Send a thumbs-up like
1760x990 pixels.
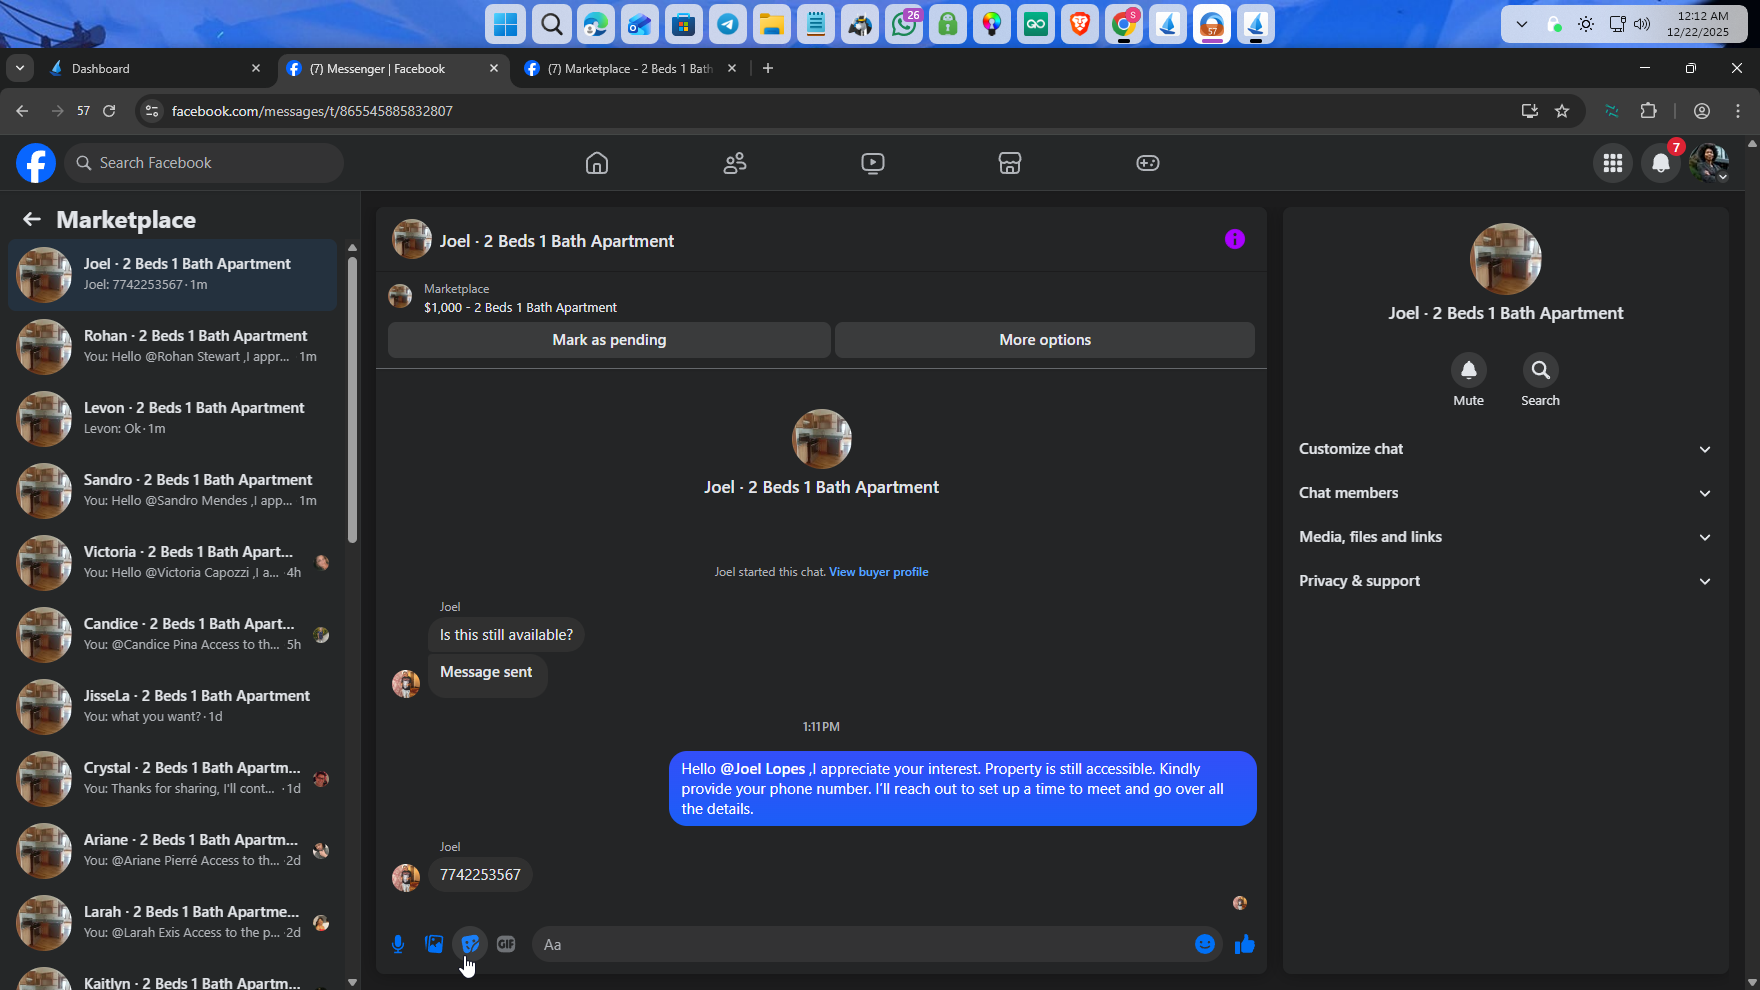click(x=1245, y=944)
